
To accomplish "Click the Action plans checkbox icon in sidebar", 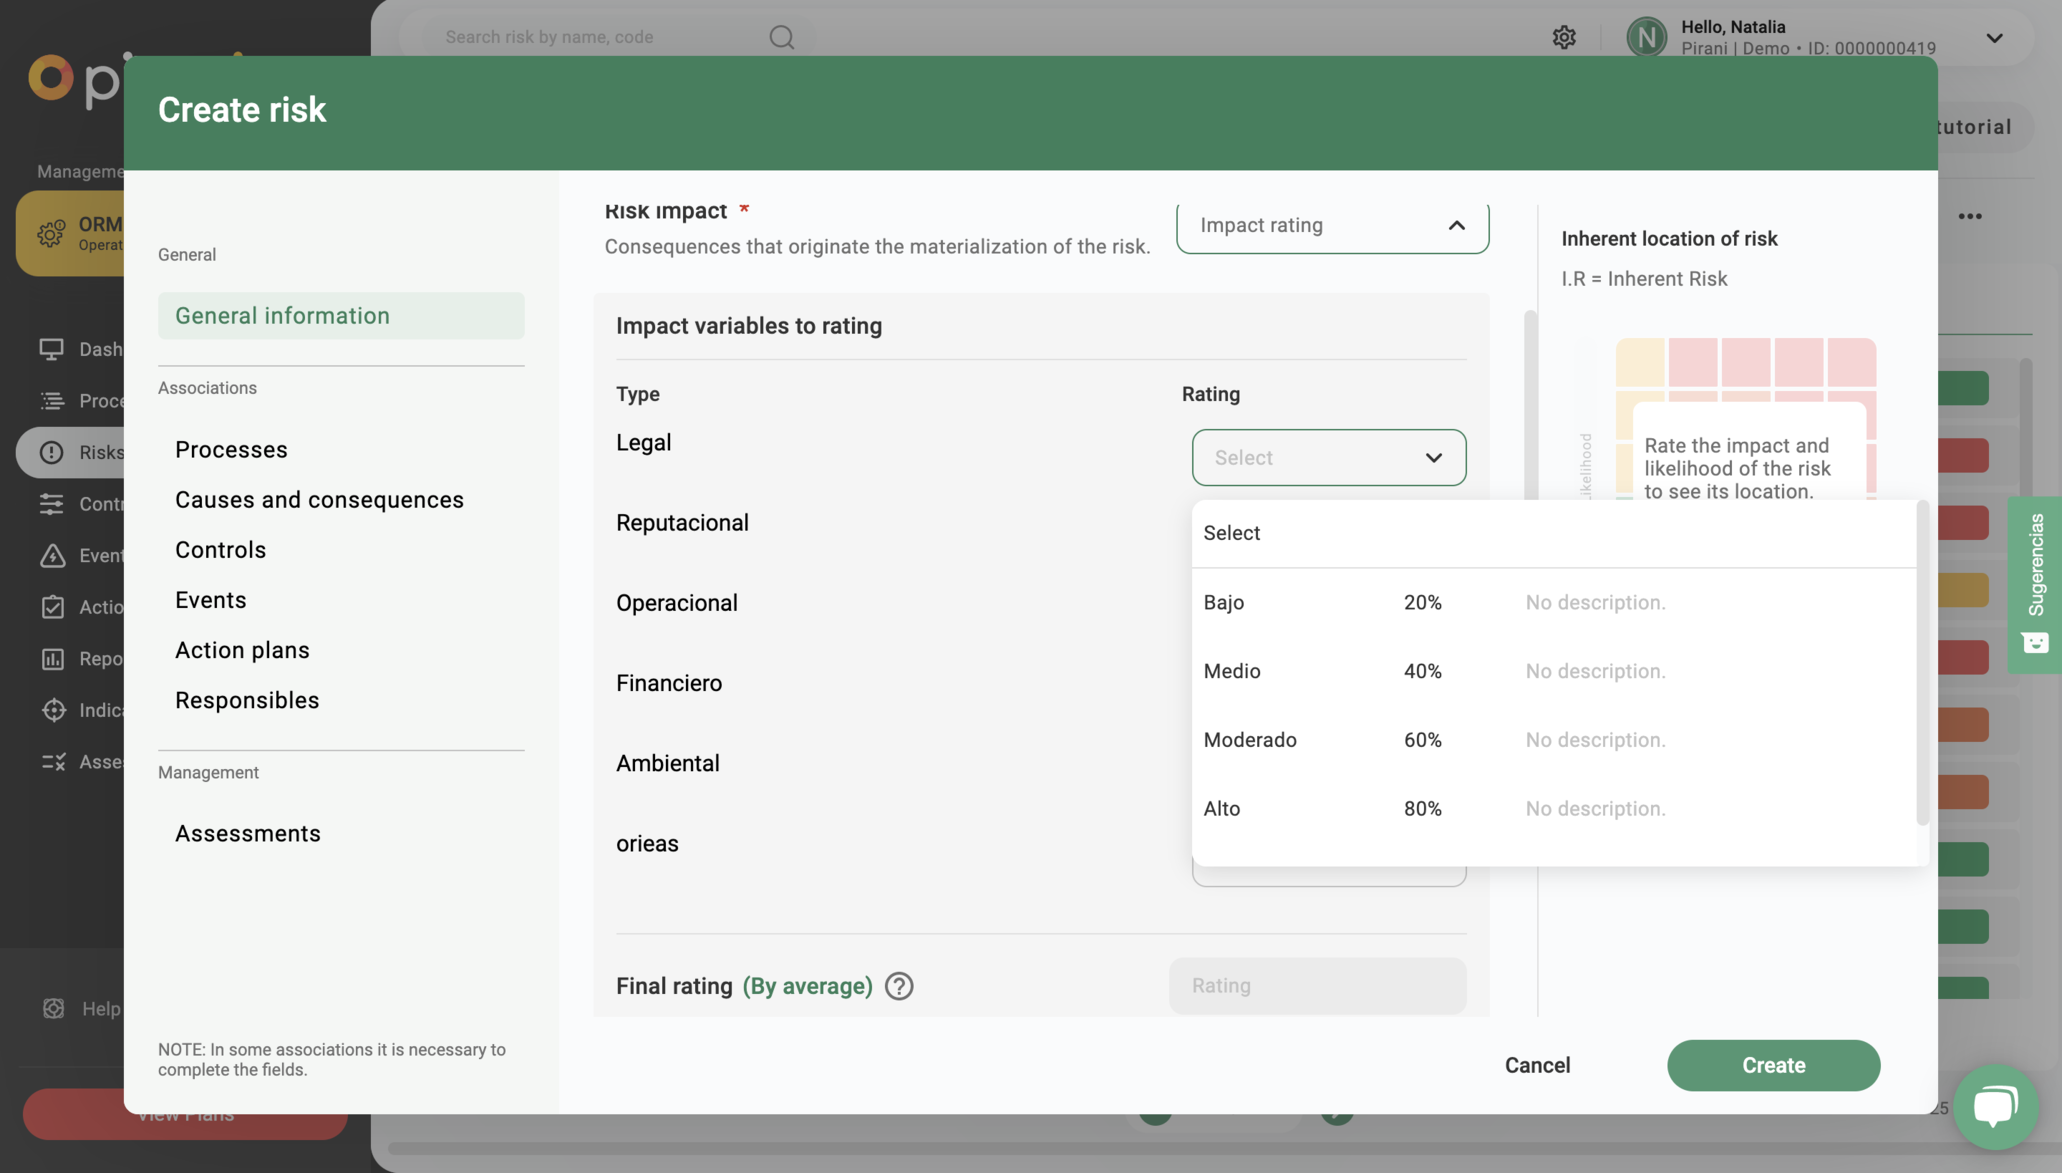I will (52, 607).
